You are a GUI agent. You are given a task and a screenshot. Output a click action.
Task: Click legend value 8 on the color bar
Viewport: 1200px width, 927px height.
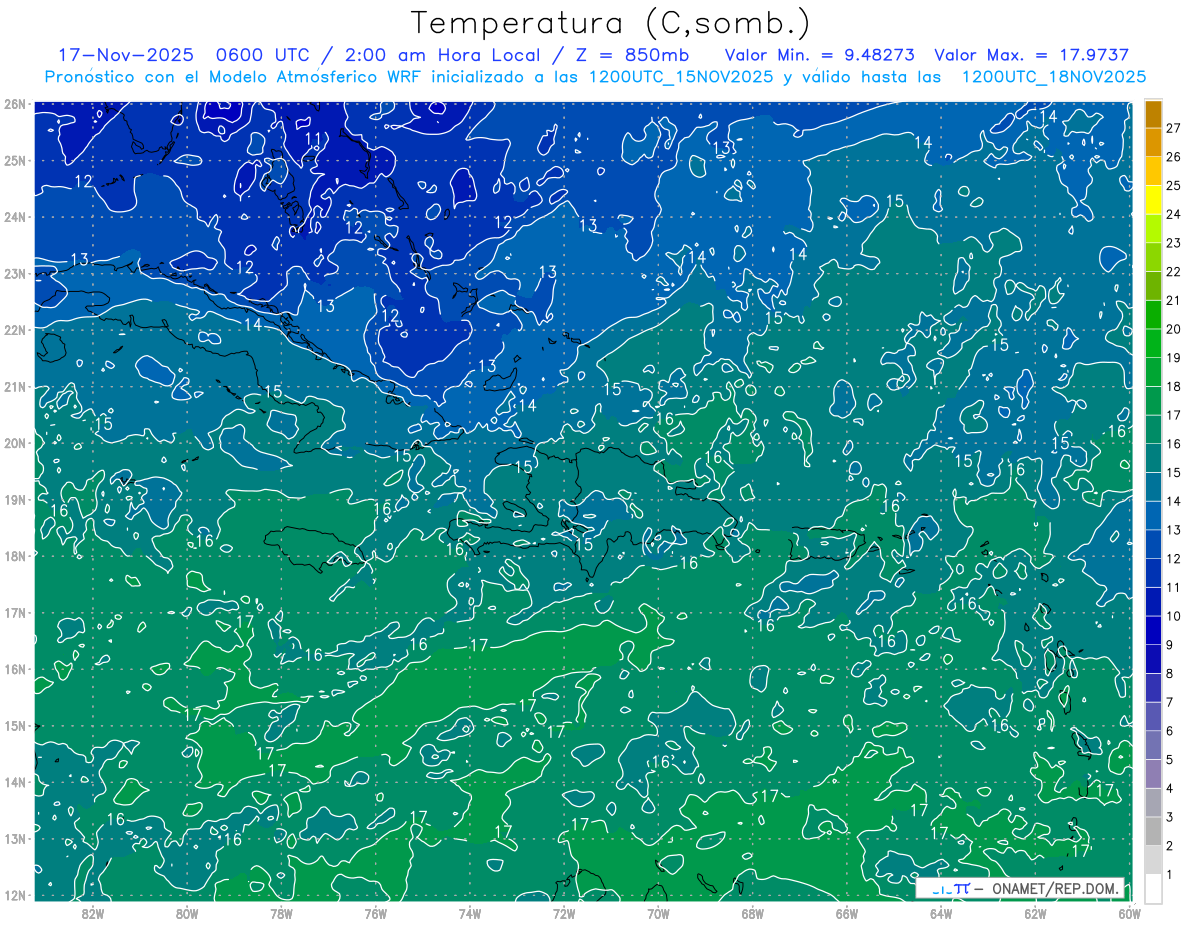pyautogui.click(x=1170, y=673)
